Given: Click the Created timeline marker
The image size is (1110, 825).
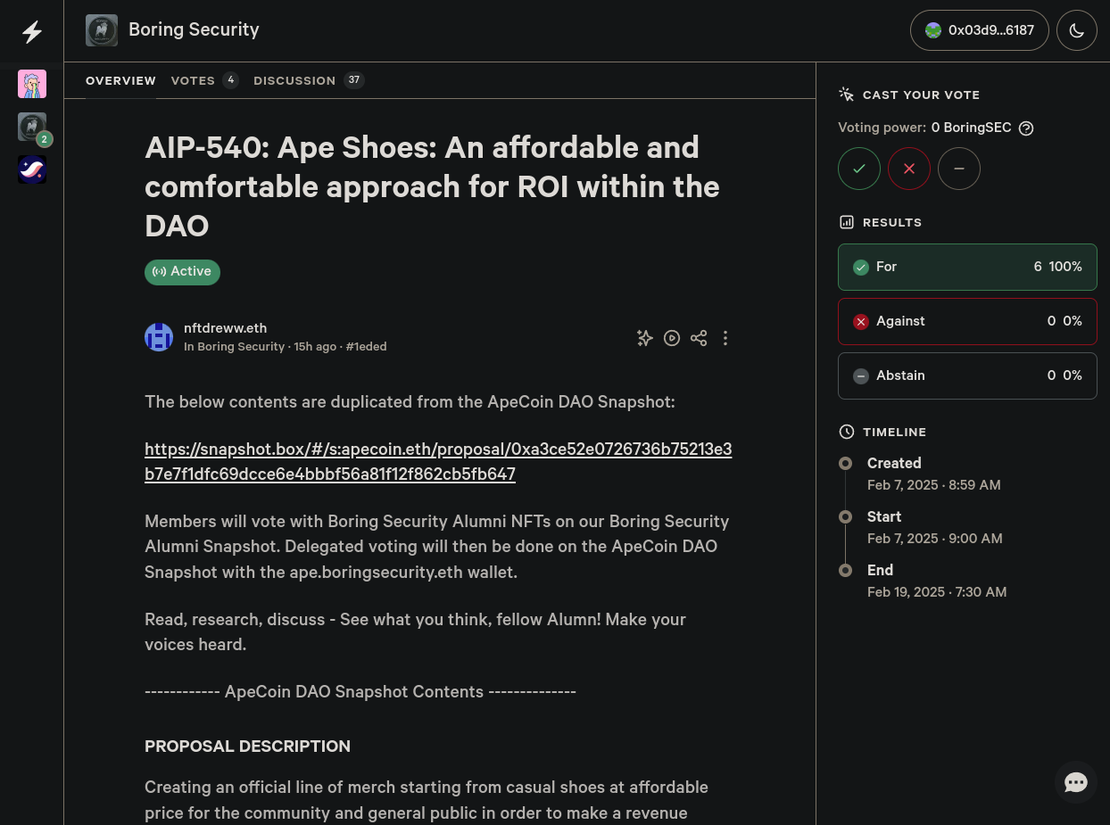Looking at the screenshot, I should point(845,463).
